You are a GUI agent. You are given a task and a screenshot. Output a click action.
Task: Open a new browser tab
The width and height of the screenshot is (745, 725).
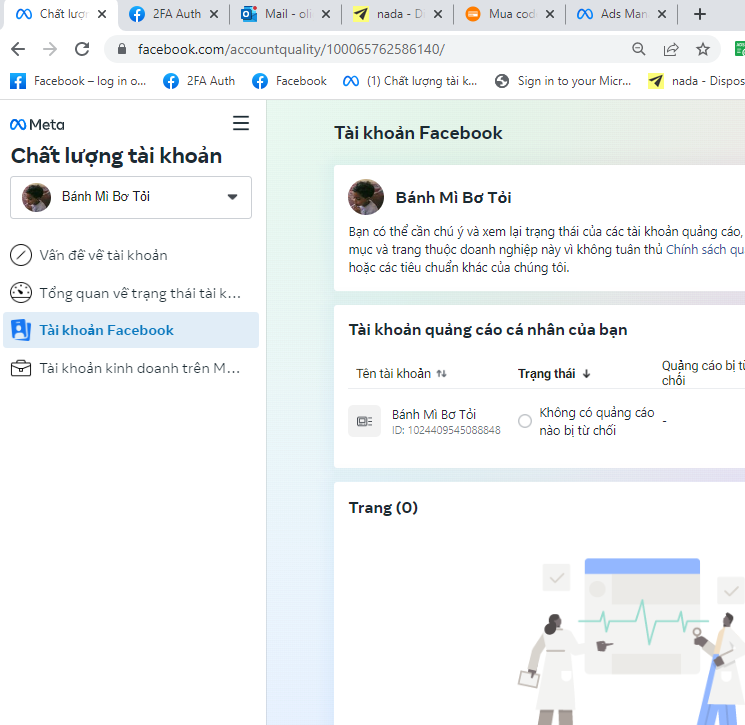pos(699,14)
